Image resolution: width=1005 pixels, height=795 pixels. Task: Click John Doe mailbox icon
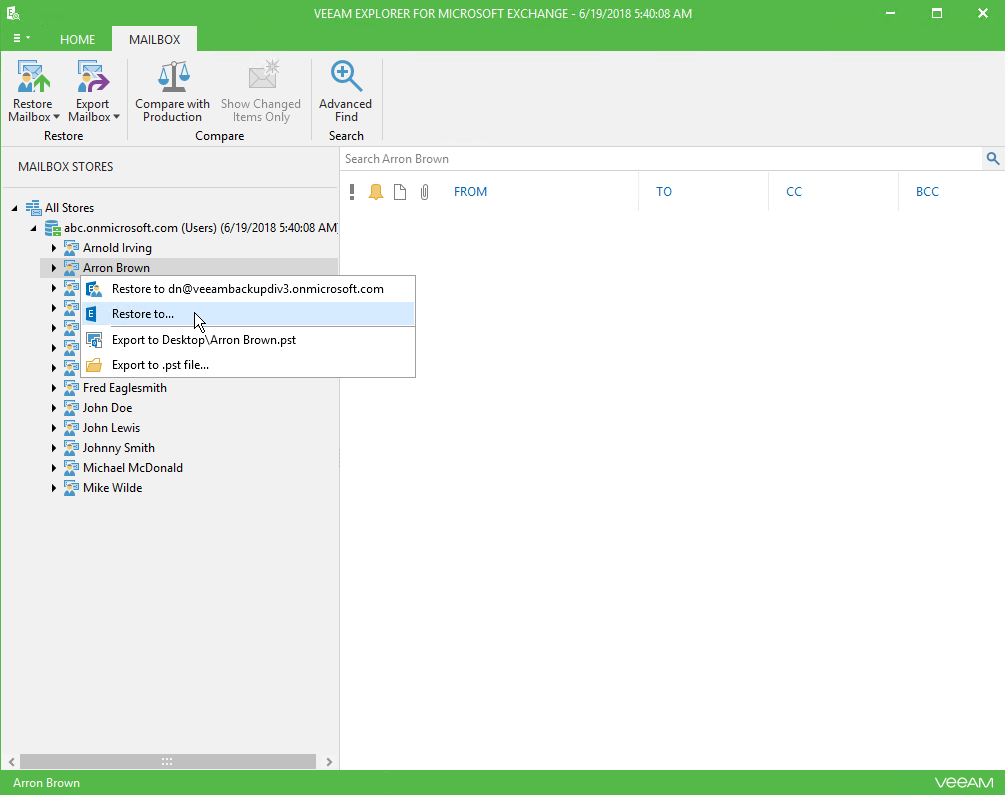(71, 407)
